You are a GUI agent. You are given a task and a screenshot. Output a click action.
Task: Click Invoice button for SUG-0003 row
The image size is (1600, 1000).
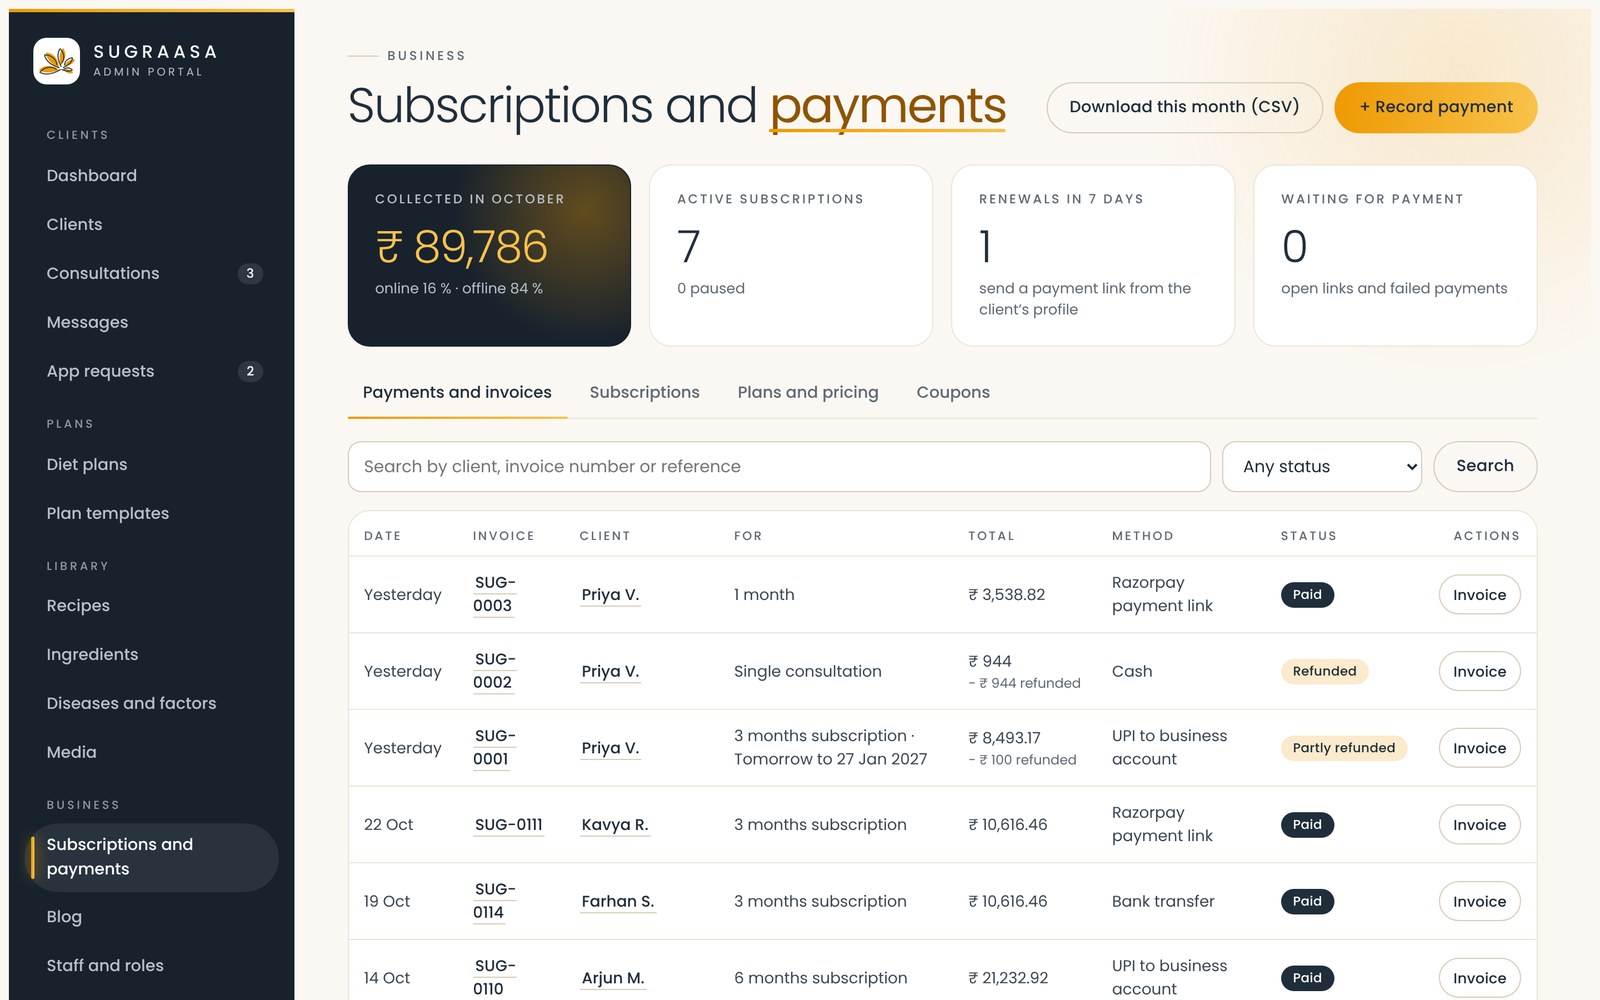tap(1479, 595)
